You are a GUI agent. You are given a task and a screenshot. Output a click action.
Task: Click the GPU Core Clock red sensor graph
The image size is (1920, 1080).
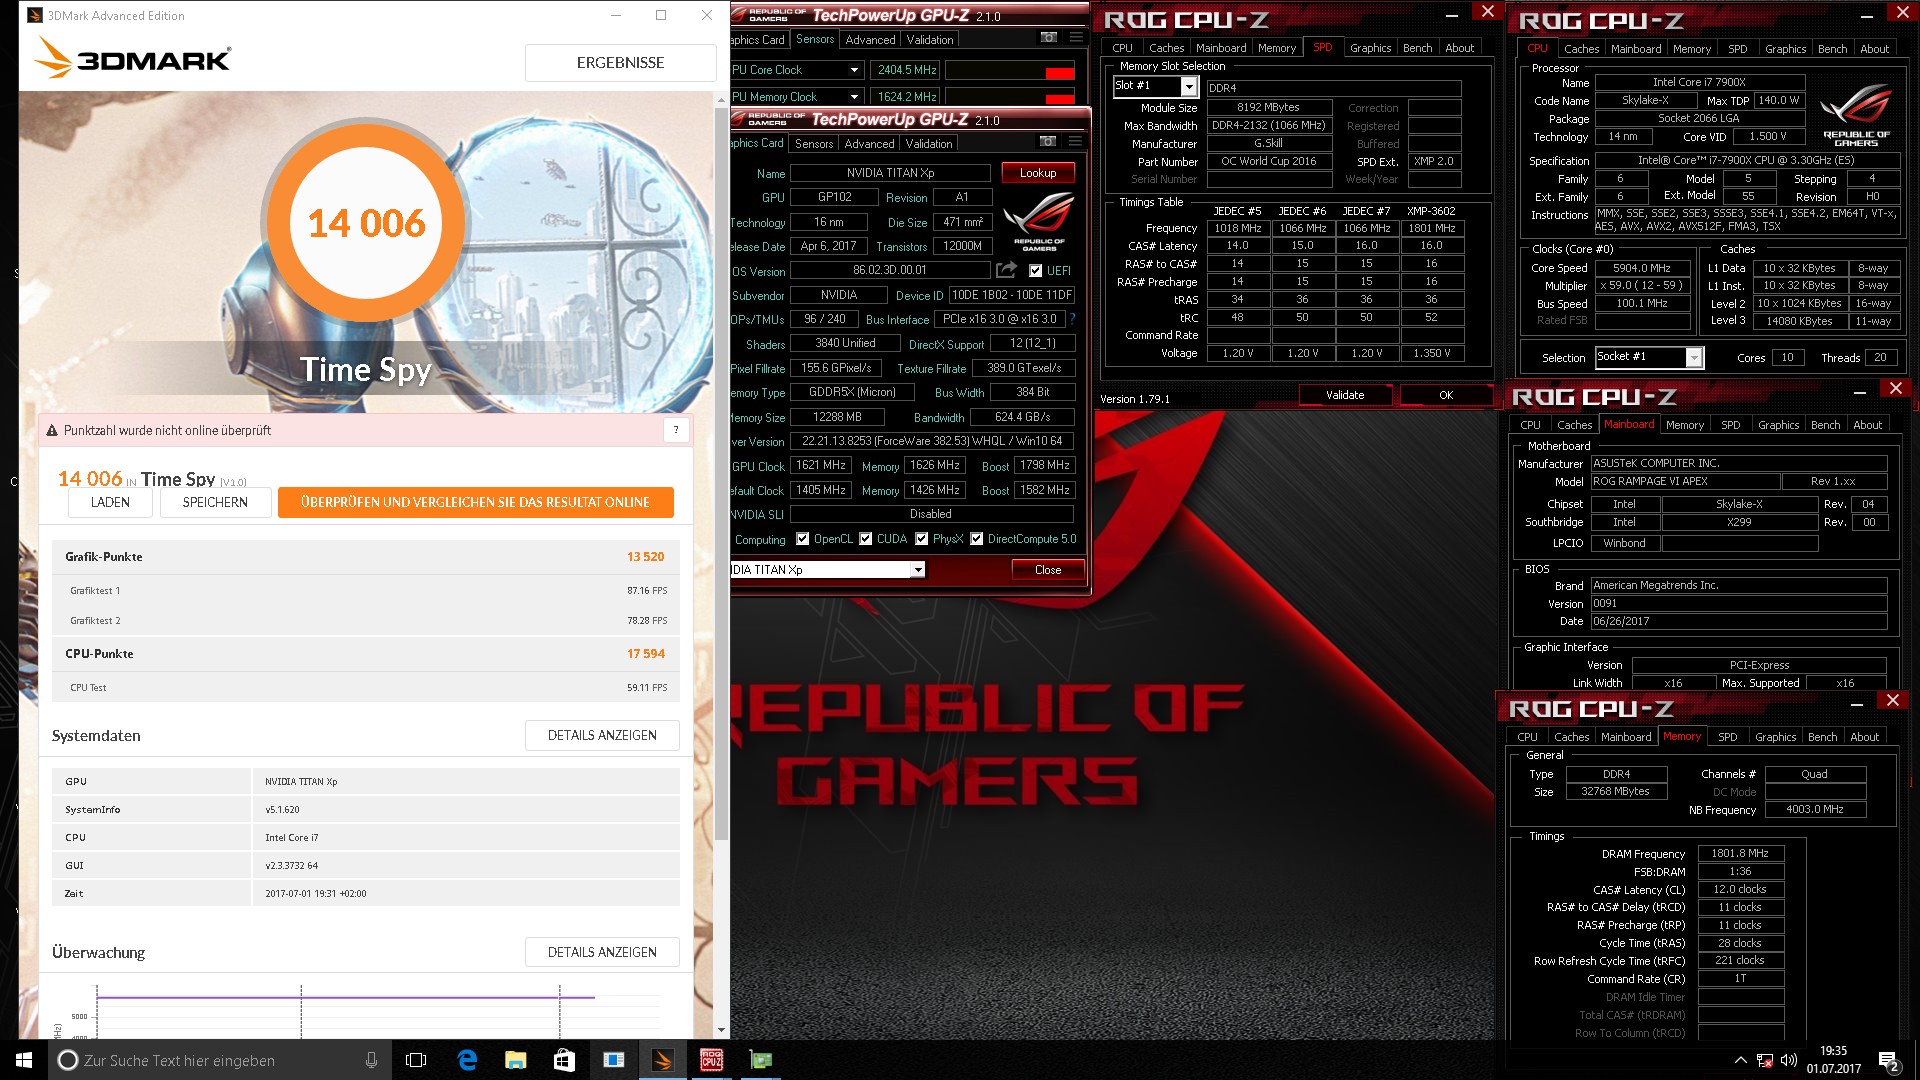[x=1010, y=71]
